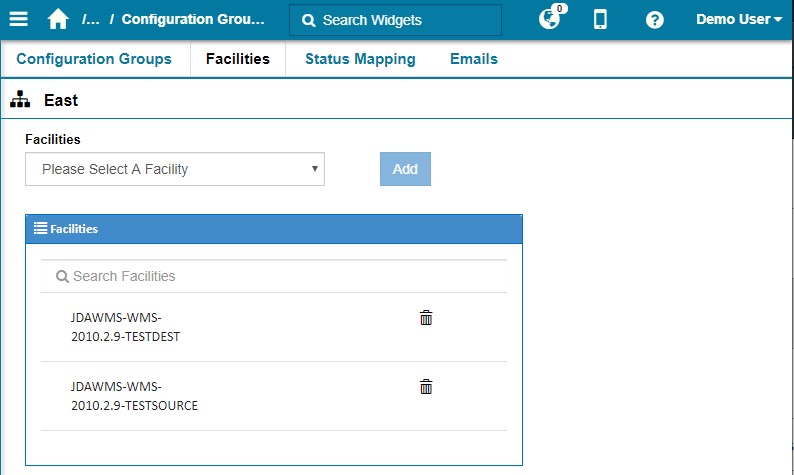Select the JDAWMS-WMS-2010.2.9-TESTDEST row text
The width and height of the screenshot is (794, 475).
point(126,327)
